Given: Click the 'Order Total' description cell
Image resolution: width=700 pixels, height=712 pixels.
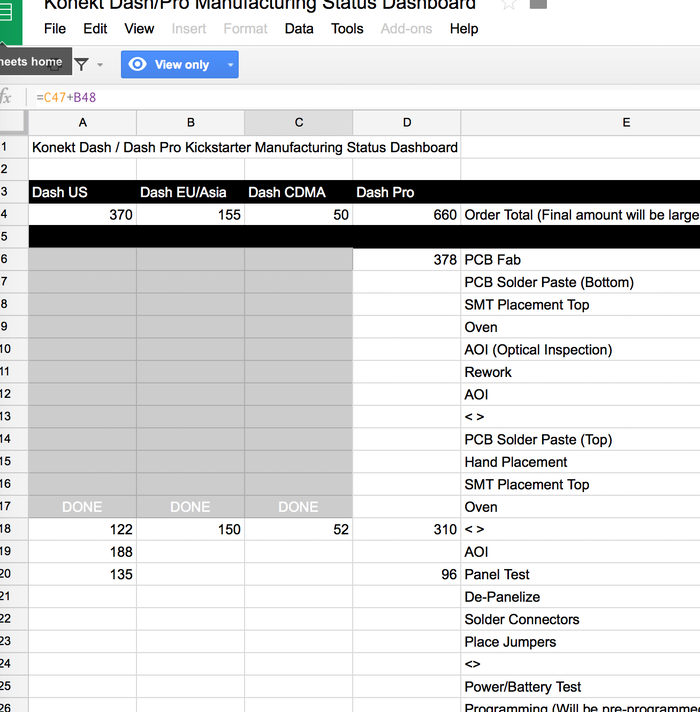Looking at the screenshot, I should point(581,214).
